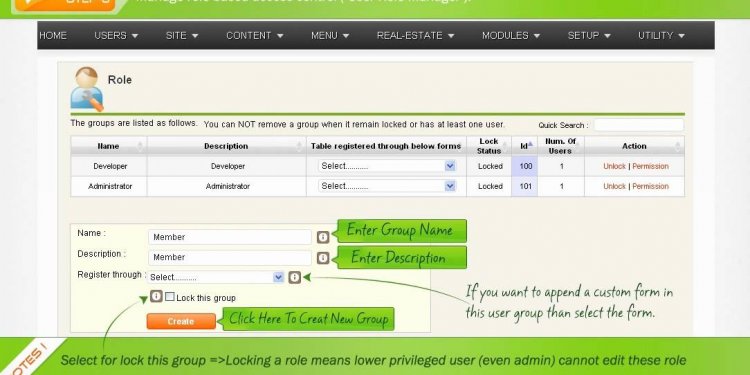This screenshot has width=750, height=375.
Task: Expand the MENU dropdown in navbar
Action: click(x=330, y=35)
